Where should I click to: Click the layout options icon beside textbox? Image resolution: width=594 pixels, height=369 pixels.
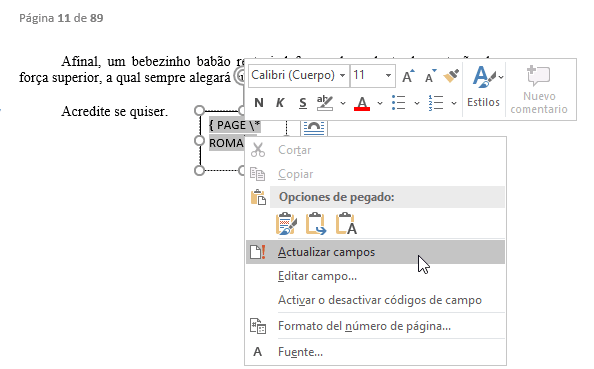click(x=314, y=128)
